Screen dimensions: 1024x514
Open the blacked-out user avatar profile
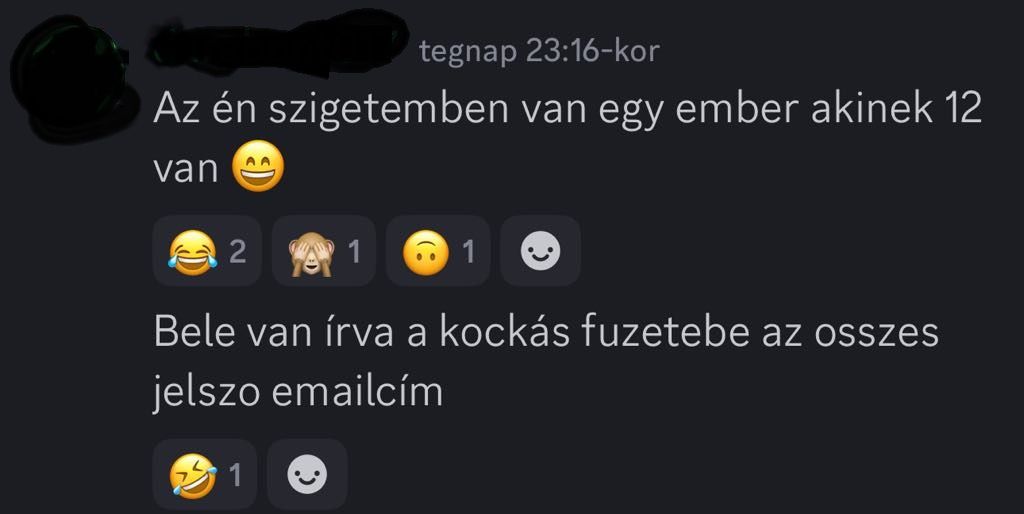pos(72,77)
